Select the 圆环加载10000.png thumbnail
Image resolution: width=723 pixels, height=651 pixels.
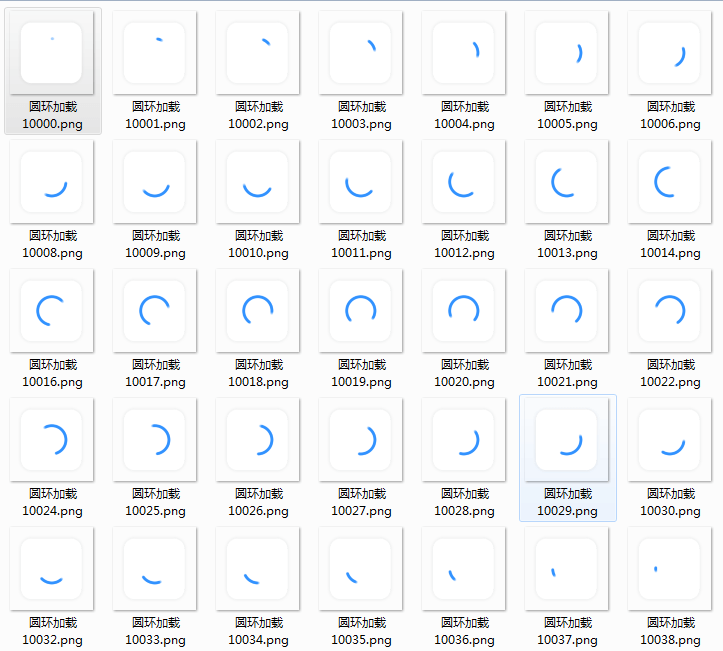[x=52, y=52]
